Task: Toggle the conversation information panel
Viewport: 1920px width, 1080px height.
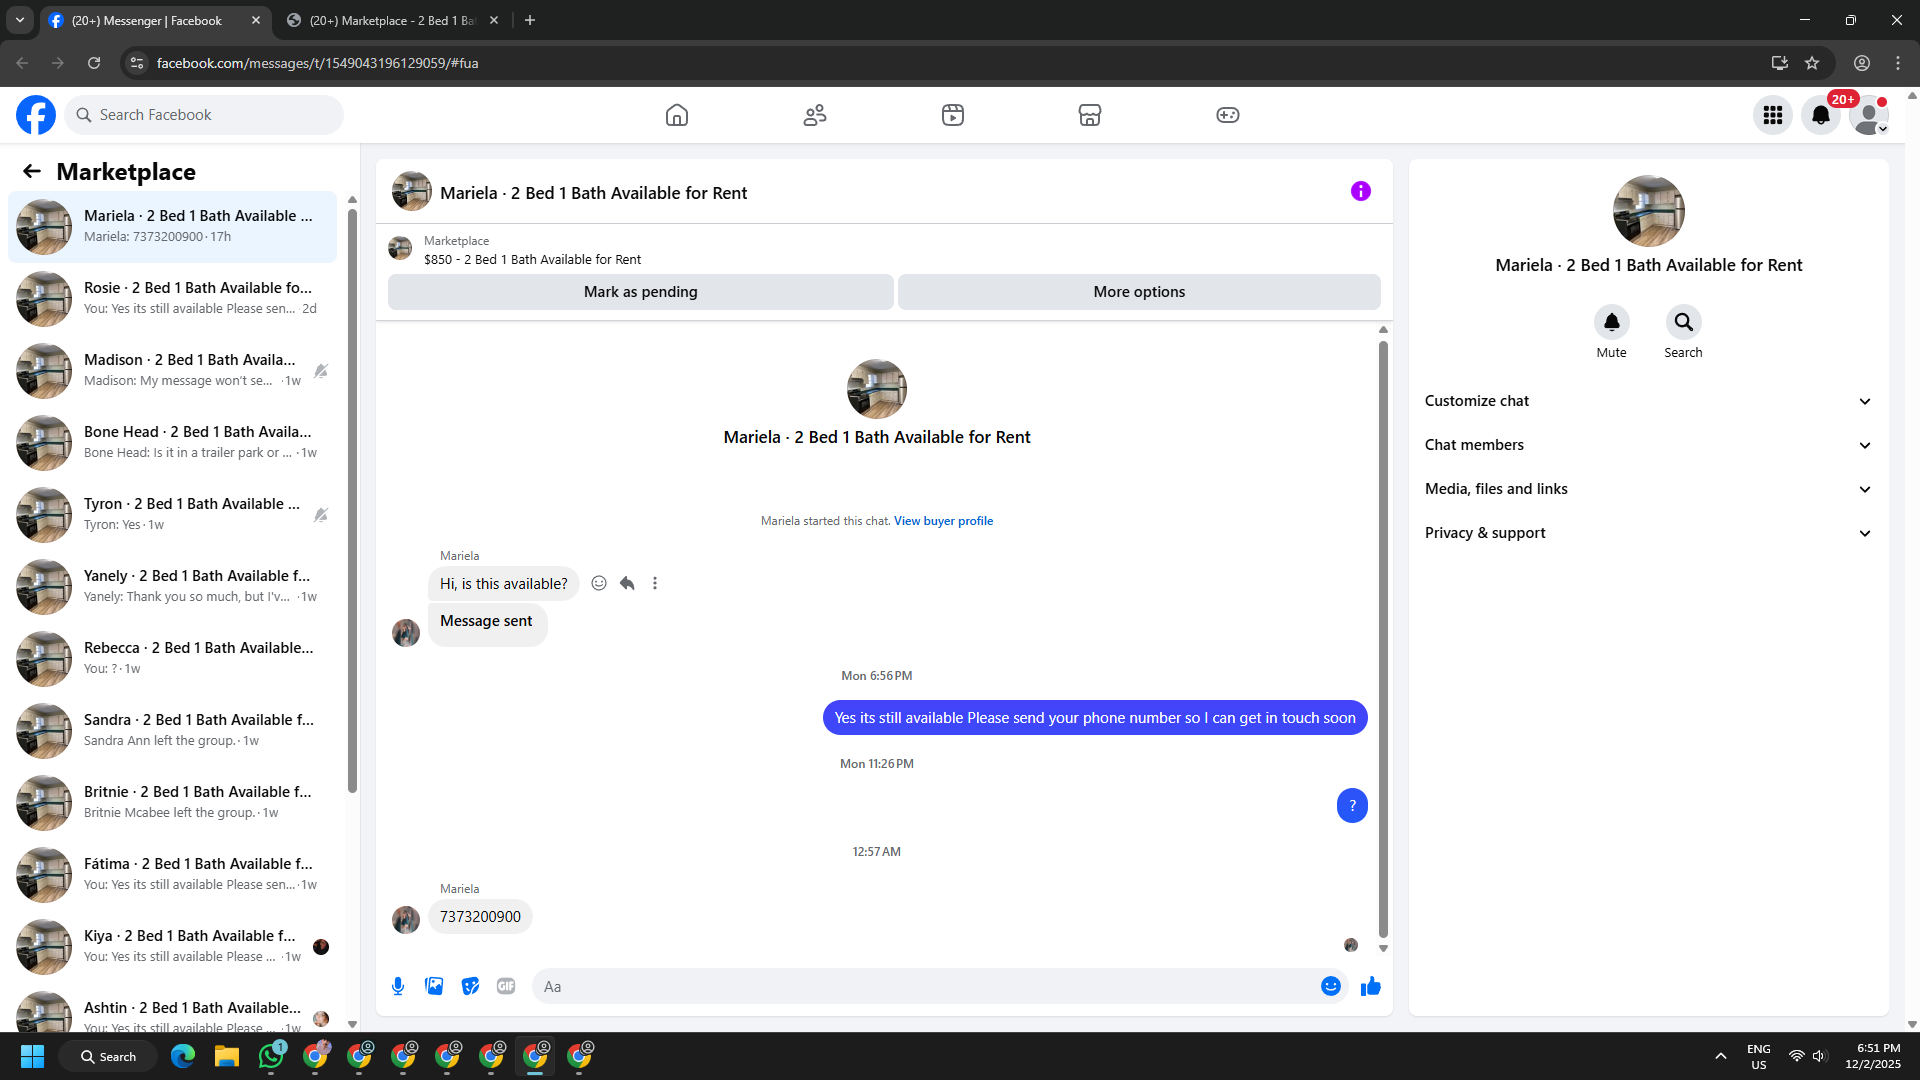Action: point(1360,191)
